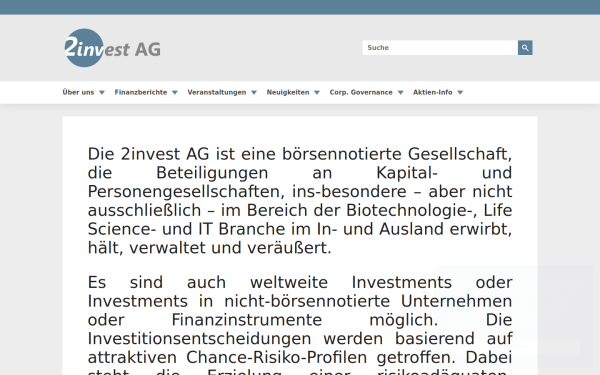The width and height of the screenshot is (600, 375).
Task: Open the Neuigkeiten menu
Action: point(288,92)
